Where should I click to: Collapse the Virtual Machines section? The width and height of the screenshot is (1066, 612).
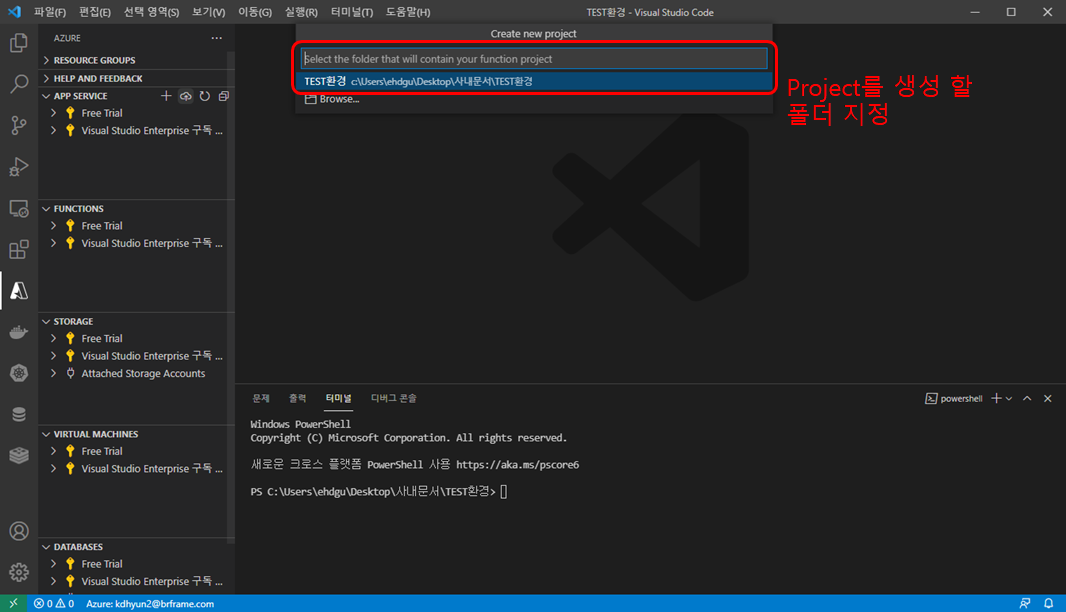click(x=46, y=434)
